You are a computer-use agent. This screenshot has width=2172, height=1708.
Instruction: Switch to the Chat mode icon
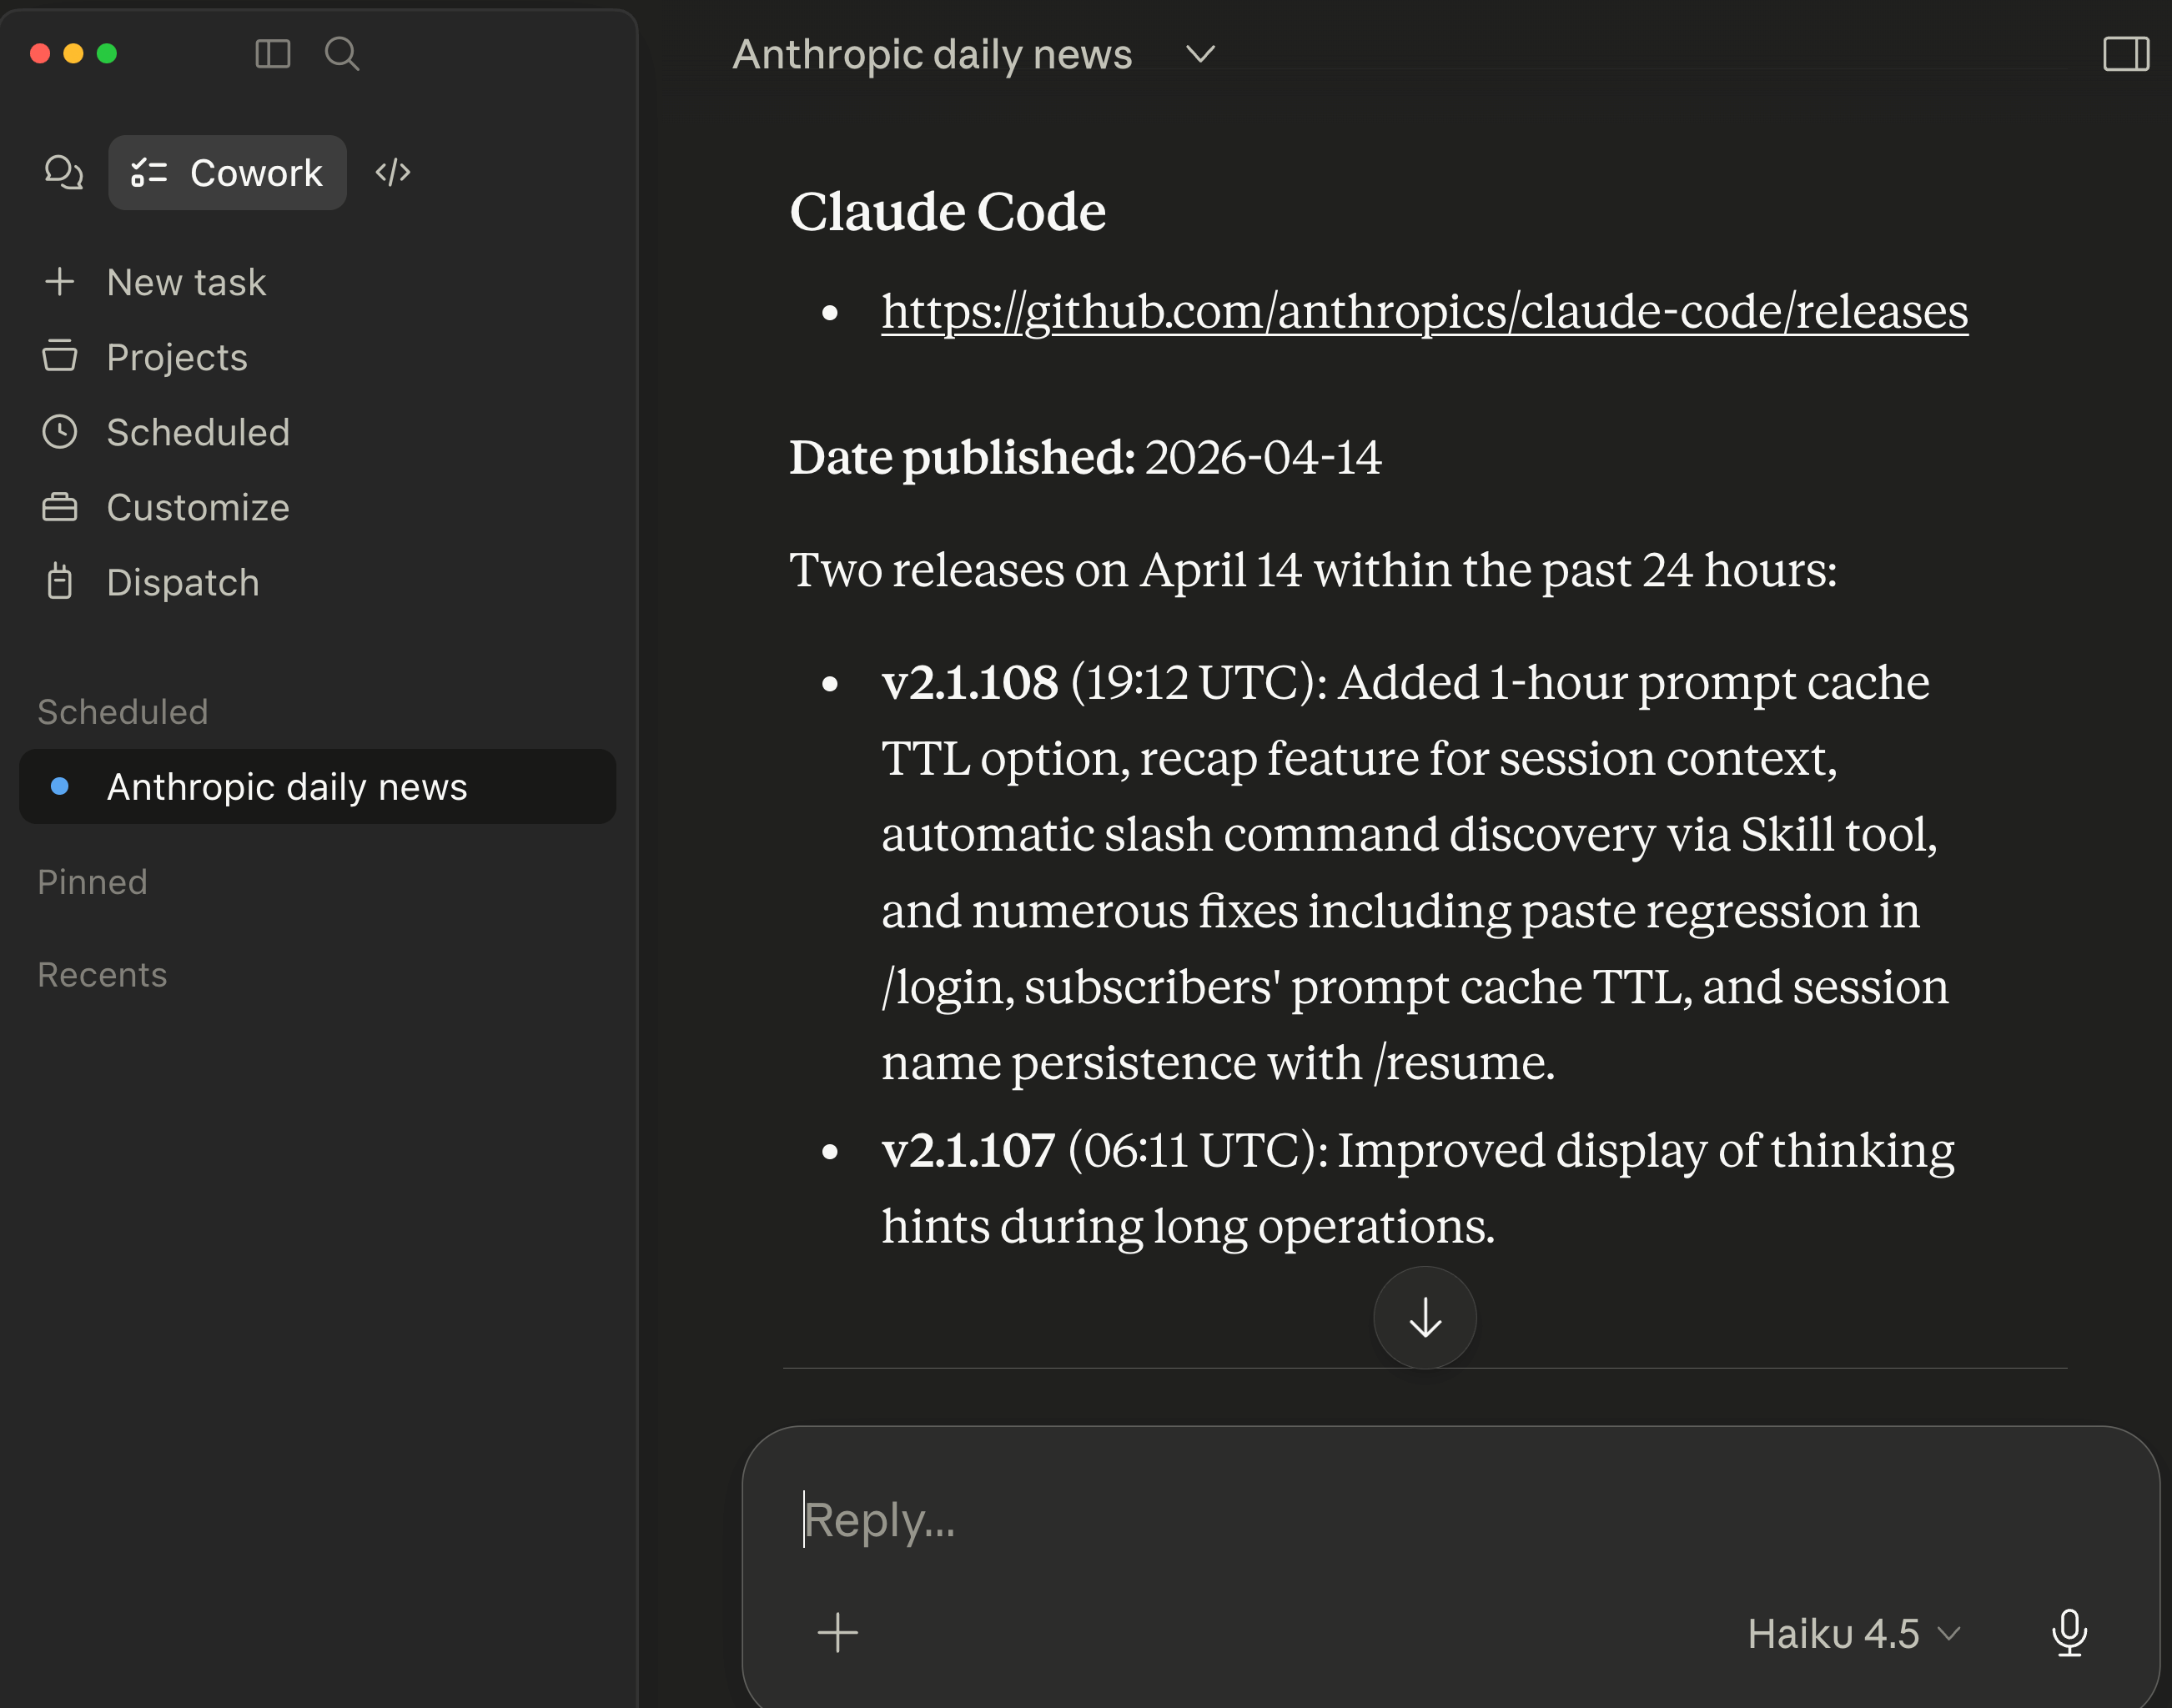(x=63, y=172)
